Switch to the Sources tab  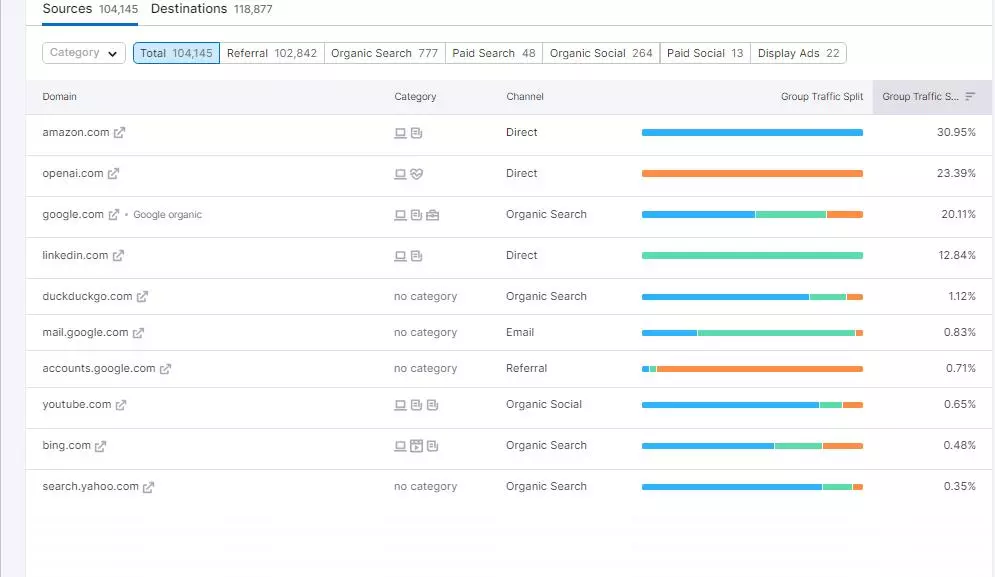coord(90,9)
